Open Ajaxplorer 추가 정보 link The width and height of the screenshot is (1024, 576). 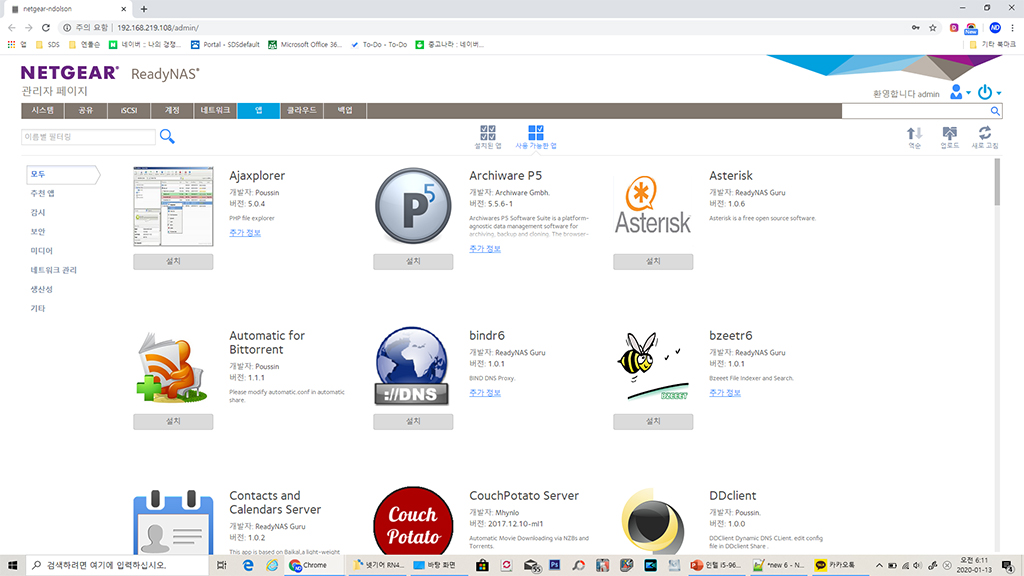pyautogui.click(x=245, y=232)
